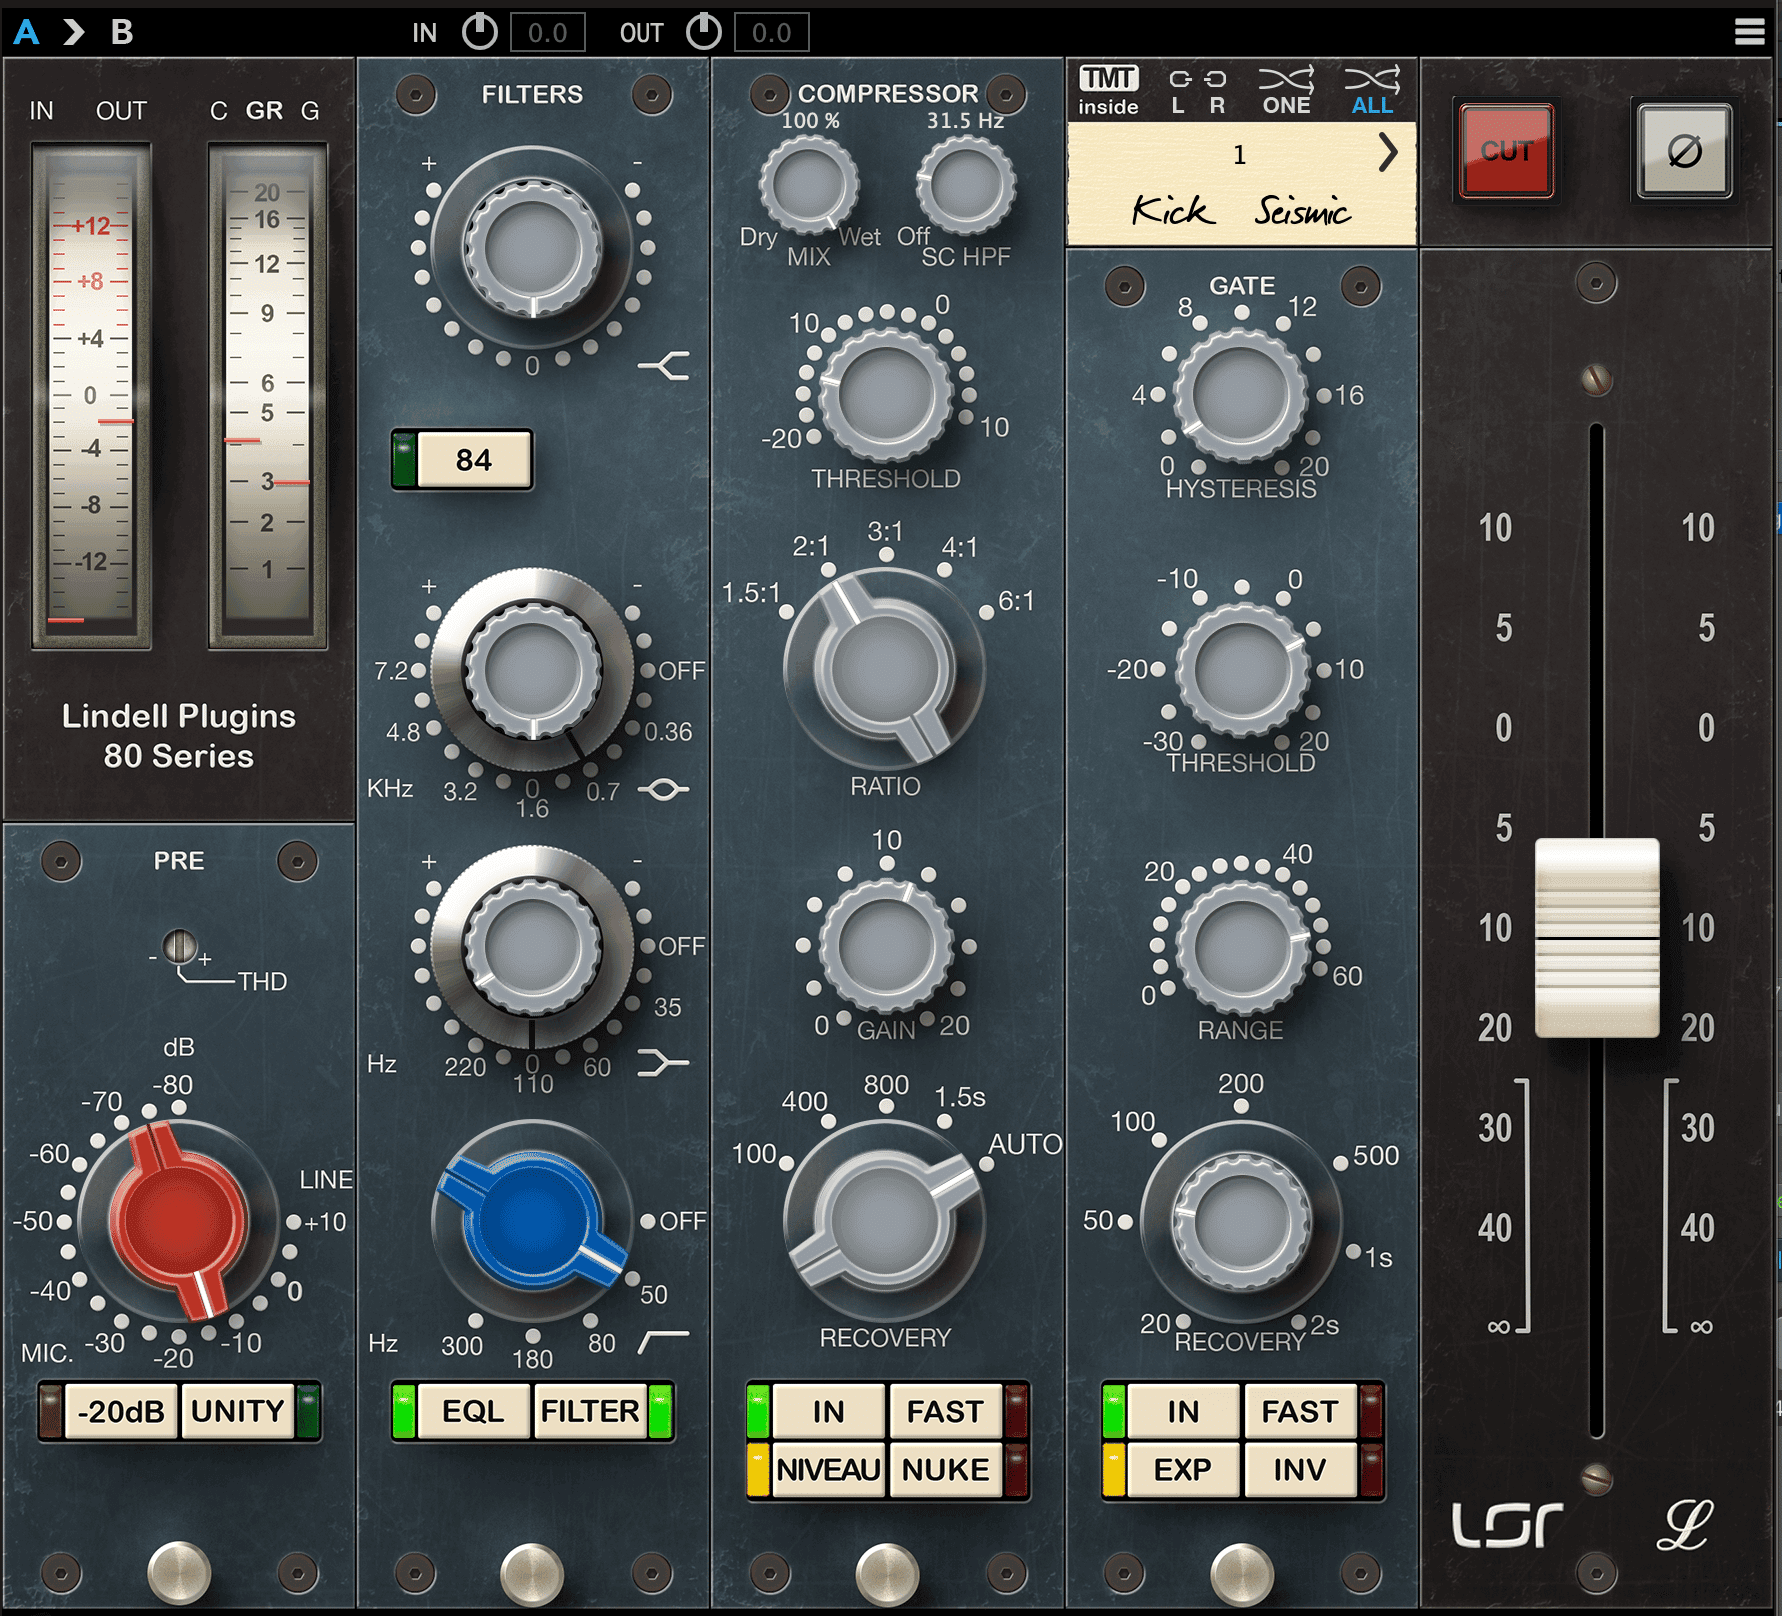Viewport: 1782px width, 1616px height.
Task: Toggle the preamp UNITY button
Action: click(x=238, y=1411)
